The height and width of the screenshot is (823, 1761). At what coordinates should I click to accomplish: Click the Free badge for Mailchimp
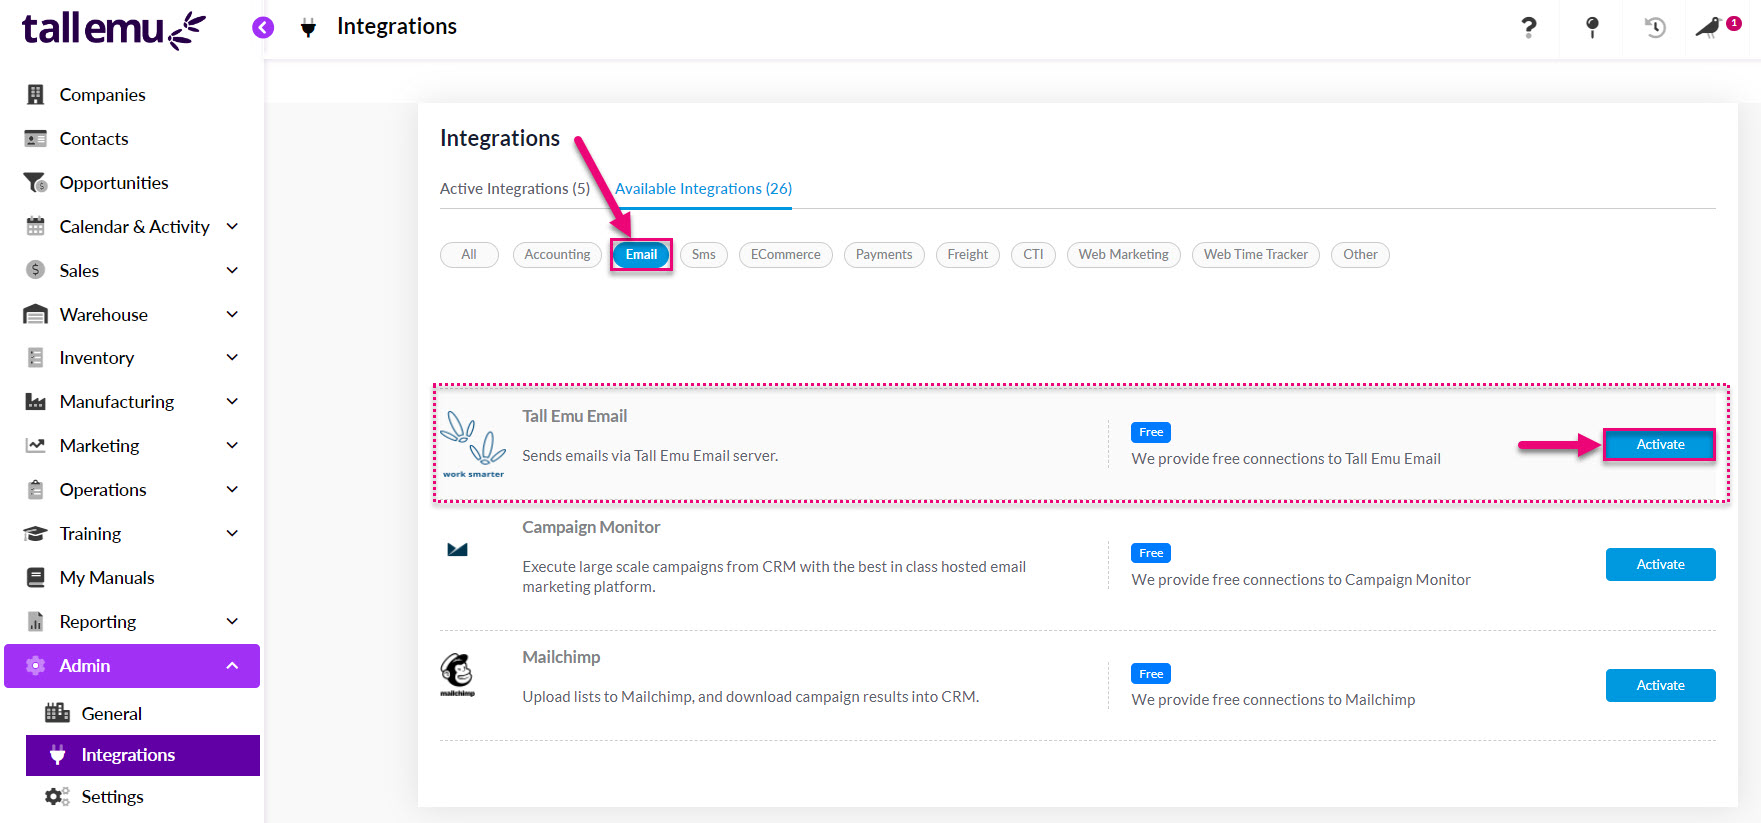[1151, 674]
